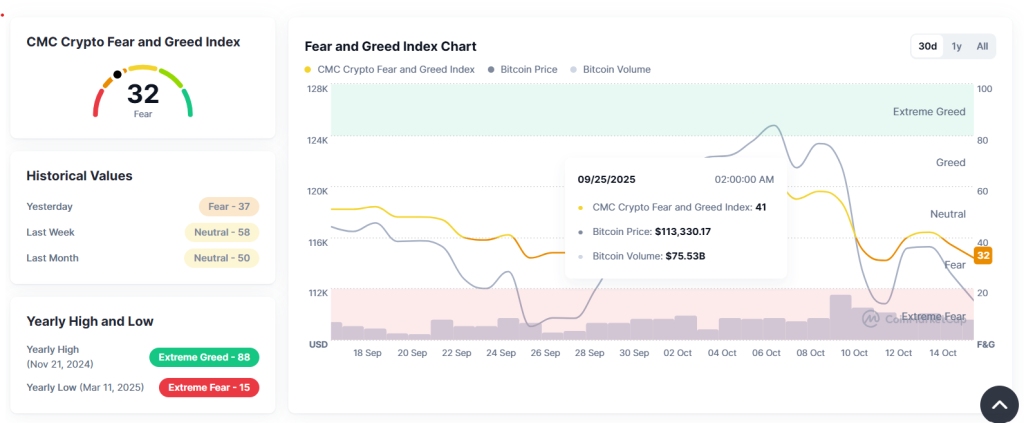Click the Extreme Greed - 88 badge
The image size is (1024, 423).
point(205,357)
